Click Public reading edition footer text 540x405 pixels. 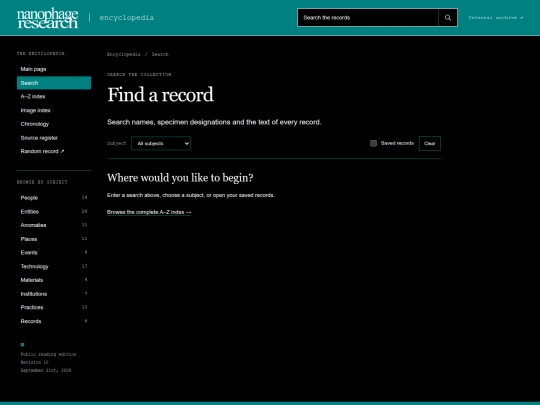[x=48, y=354]
